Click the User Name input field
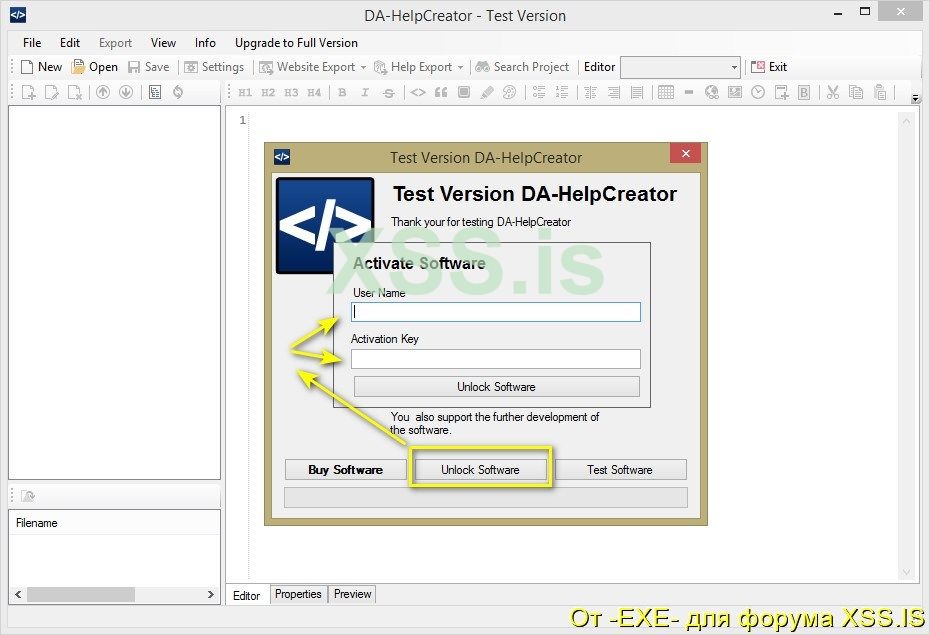 496,312
